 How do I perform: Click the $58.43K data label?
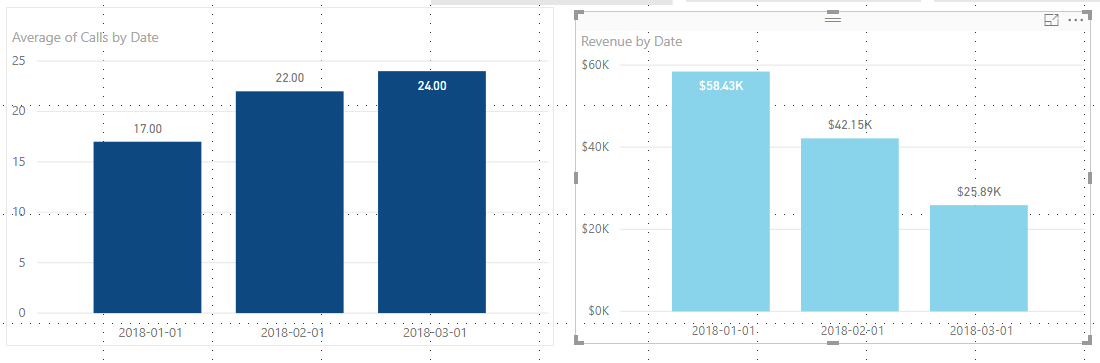pyautogui.click(x=720, y=86)
